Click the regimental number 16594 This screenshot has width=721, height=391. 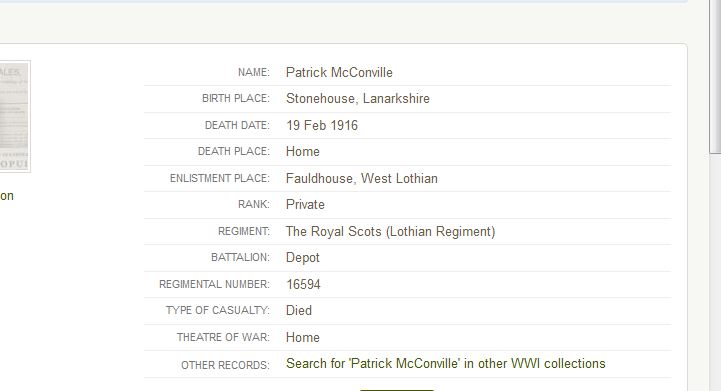[x=303, y=284]
